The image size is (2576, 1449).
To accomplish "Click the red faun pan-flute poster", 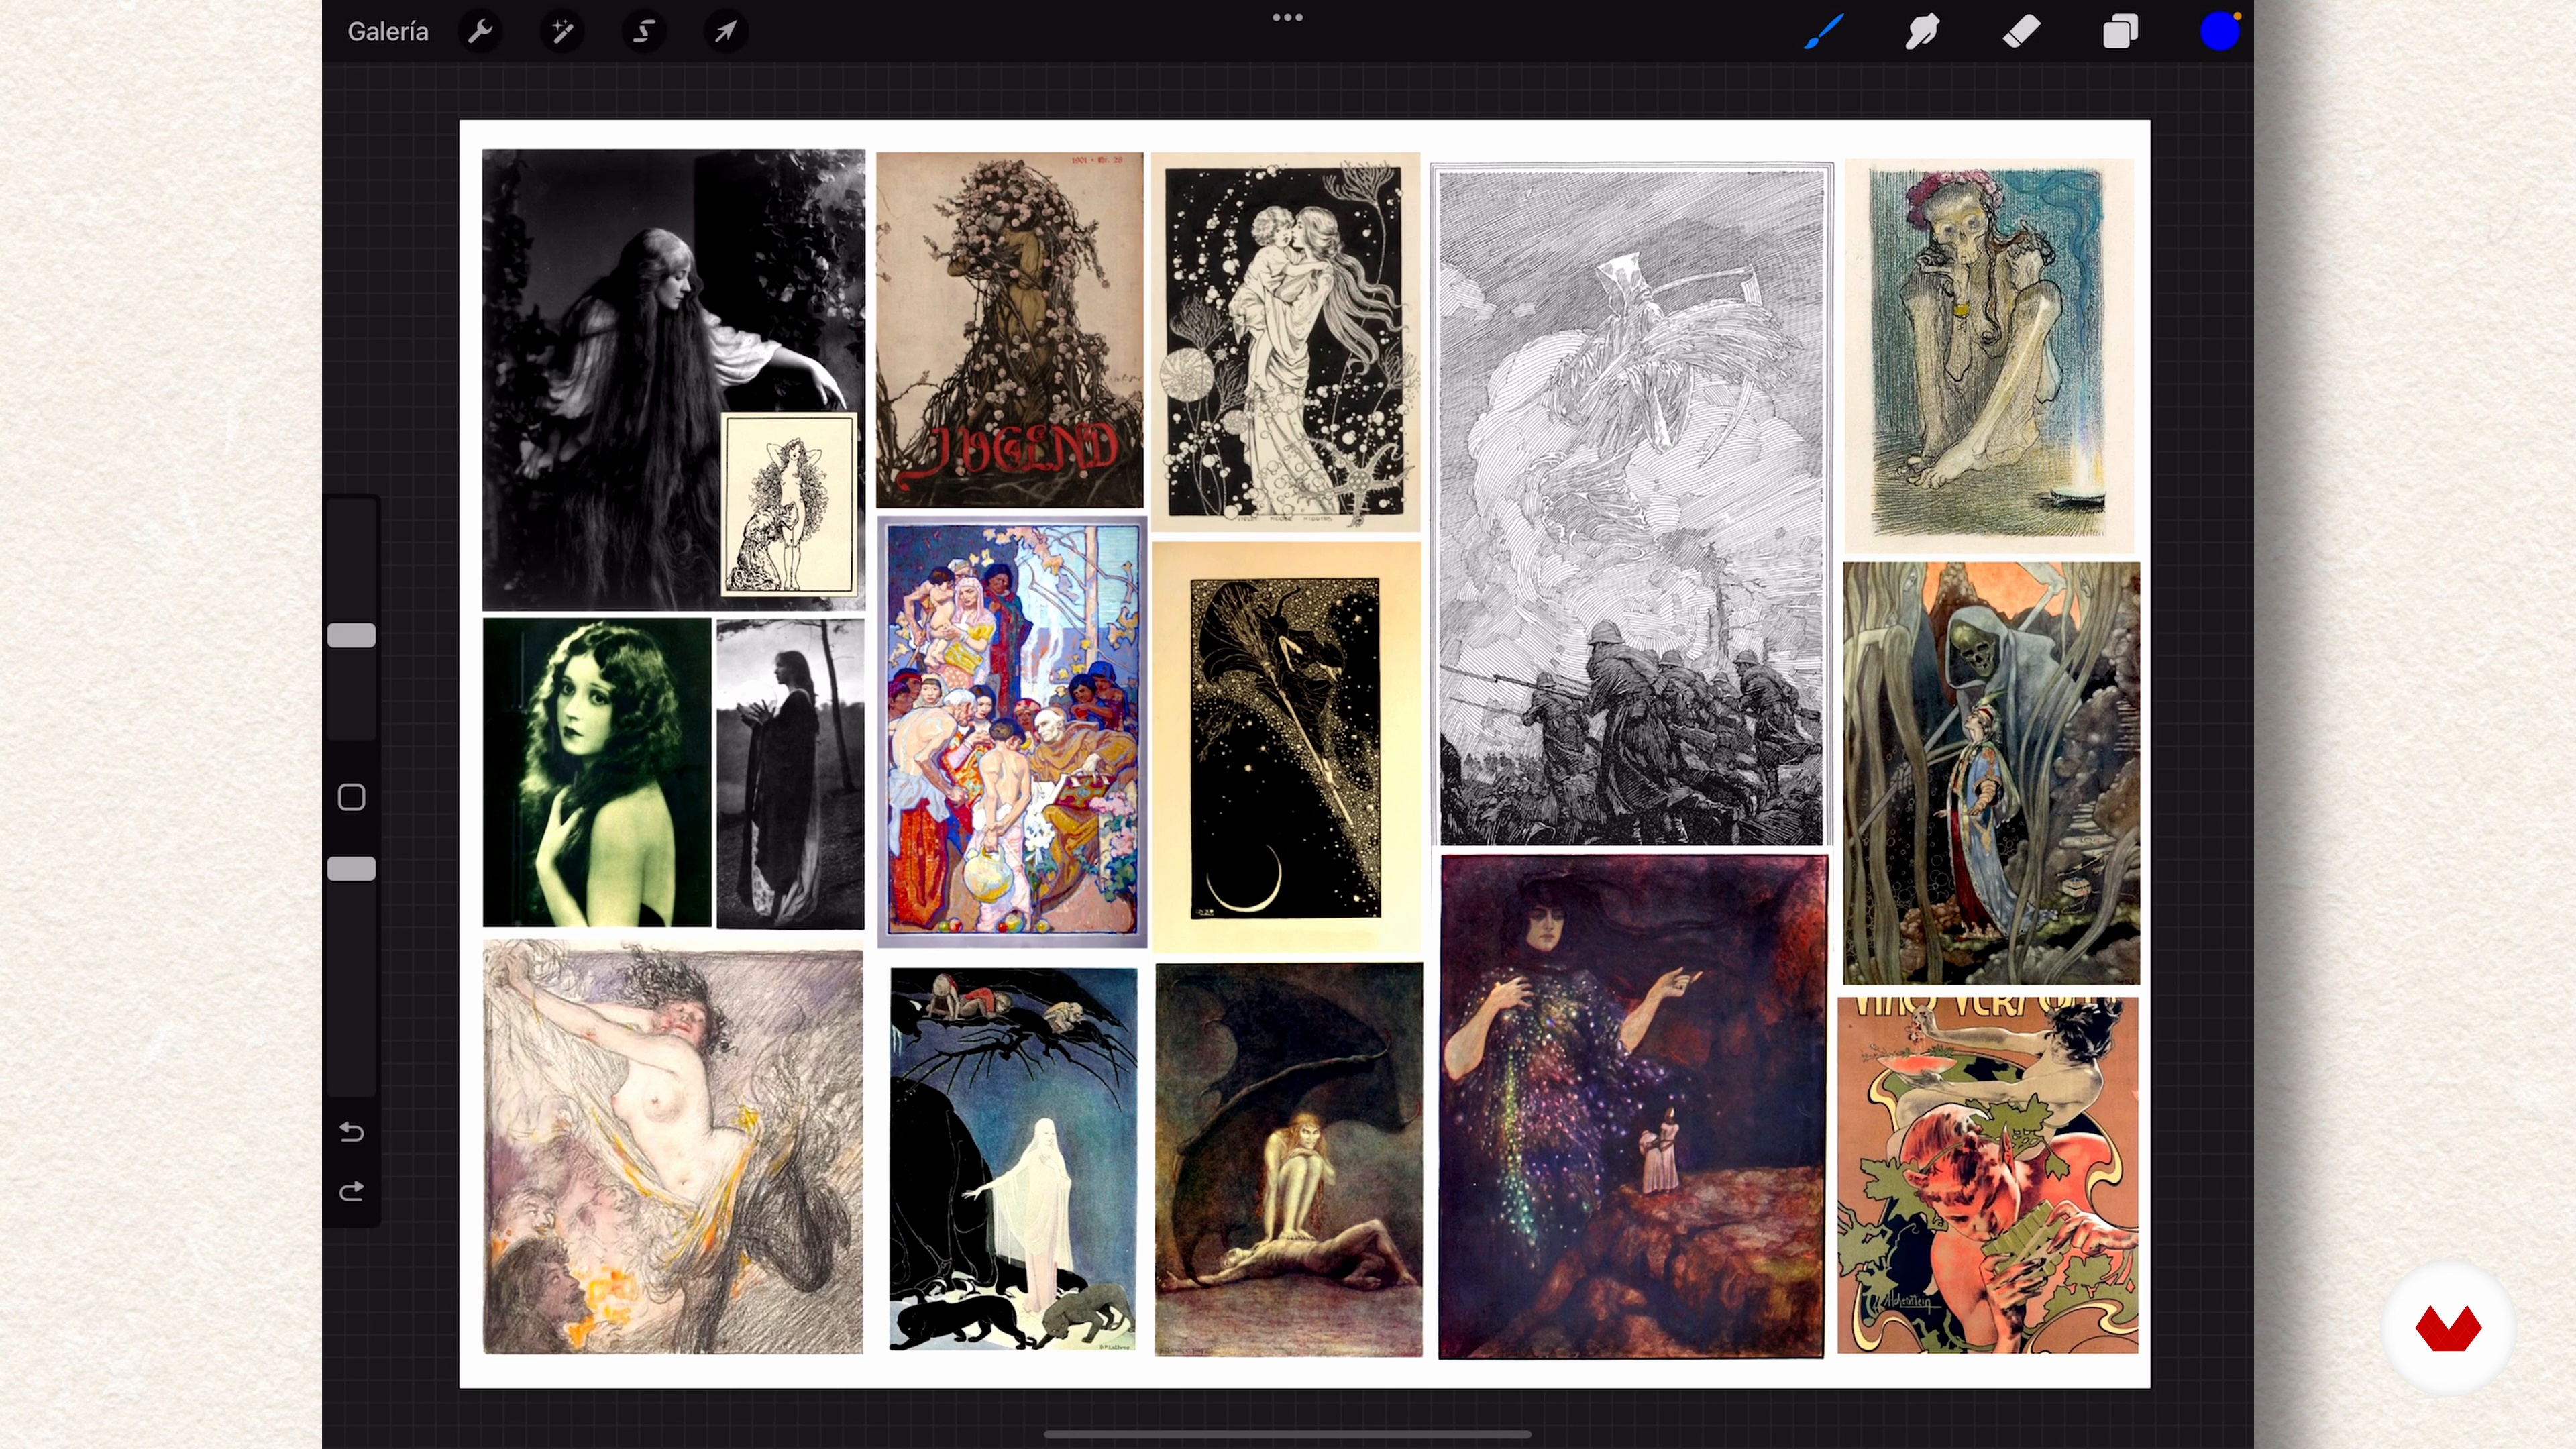I will click(x=1988, y=1175).
